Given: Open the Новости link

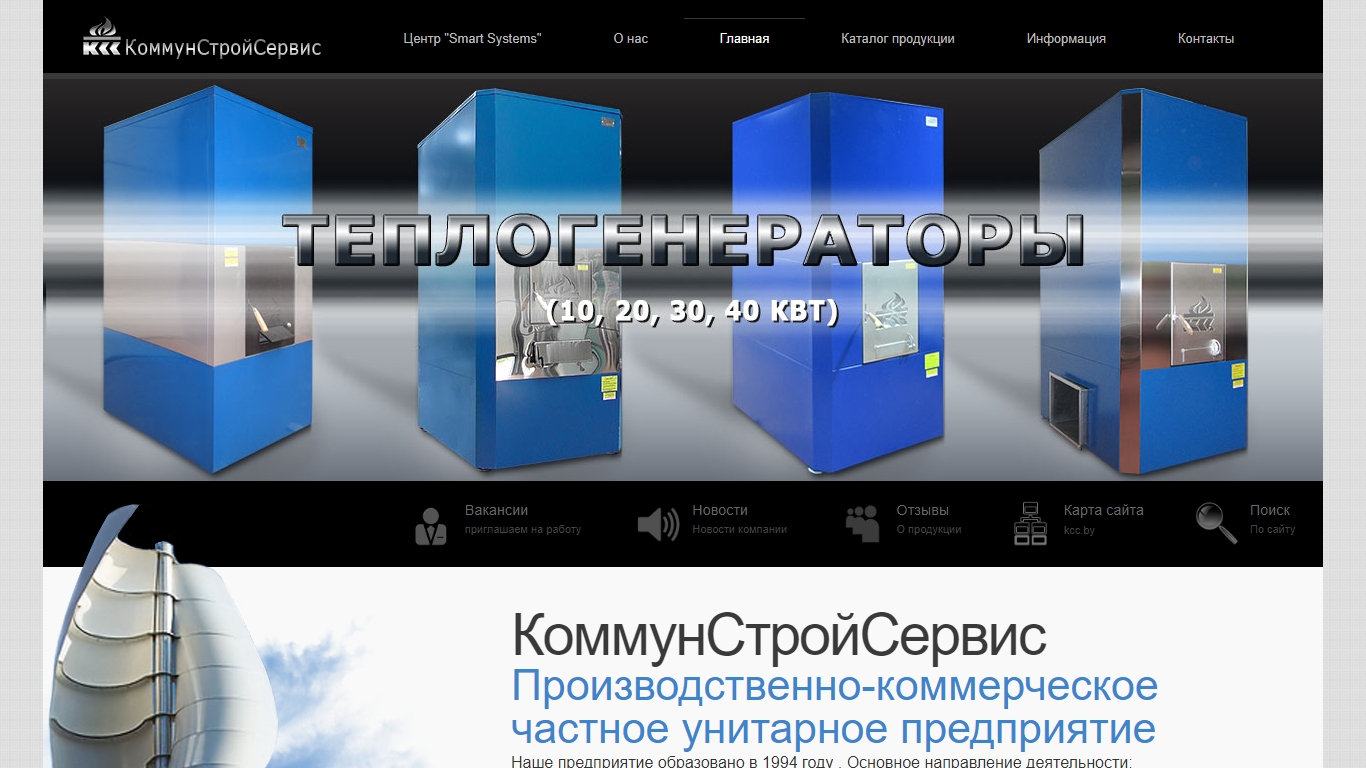Looking at the screenshot, I should point(720,510).
